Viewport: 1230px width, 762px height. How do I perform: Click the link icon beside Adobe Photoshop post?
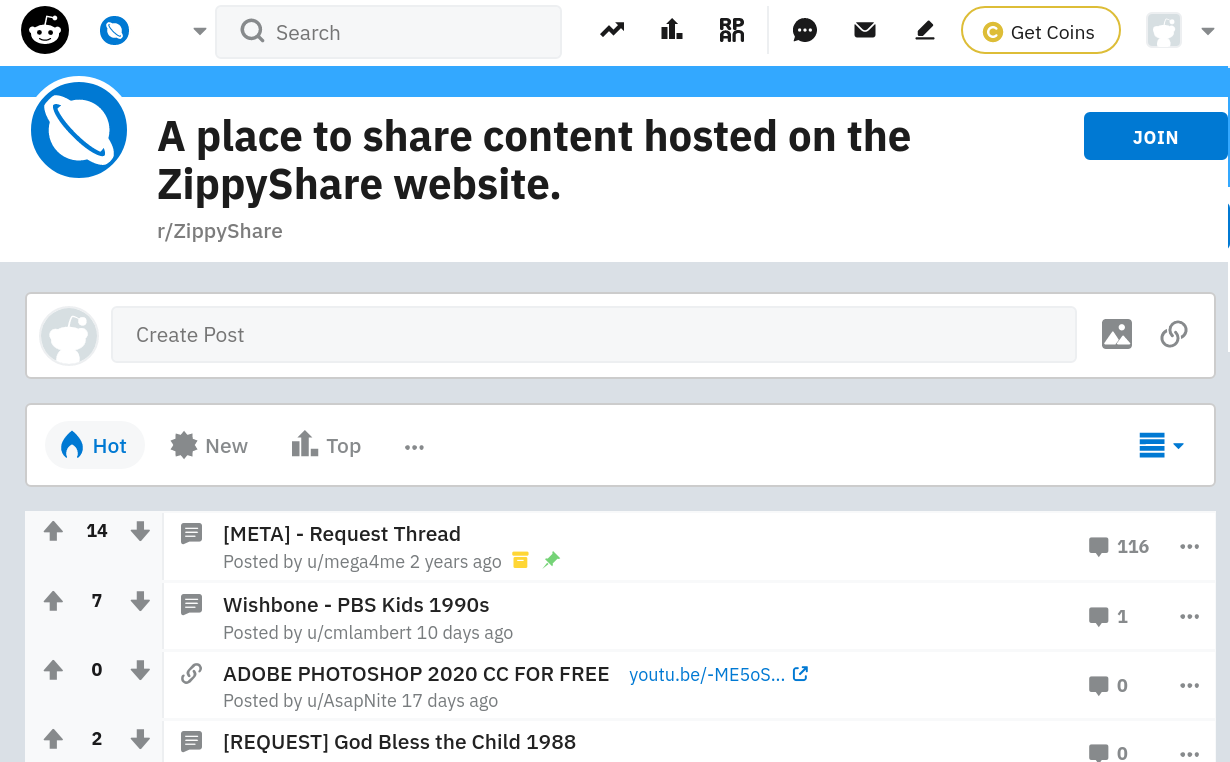[191, 673]
